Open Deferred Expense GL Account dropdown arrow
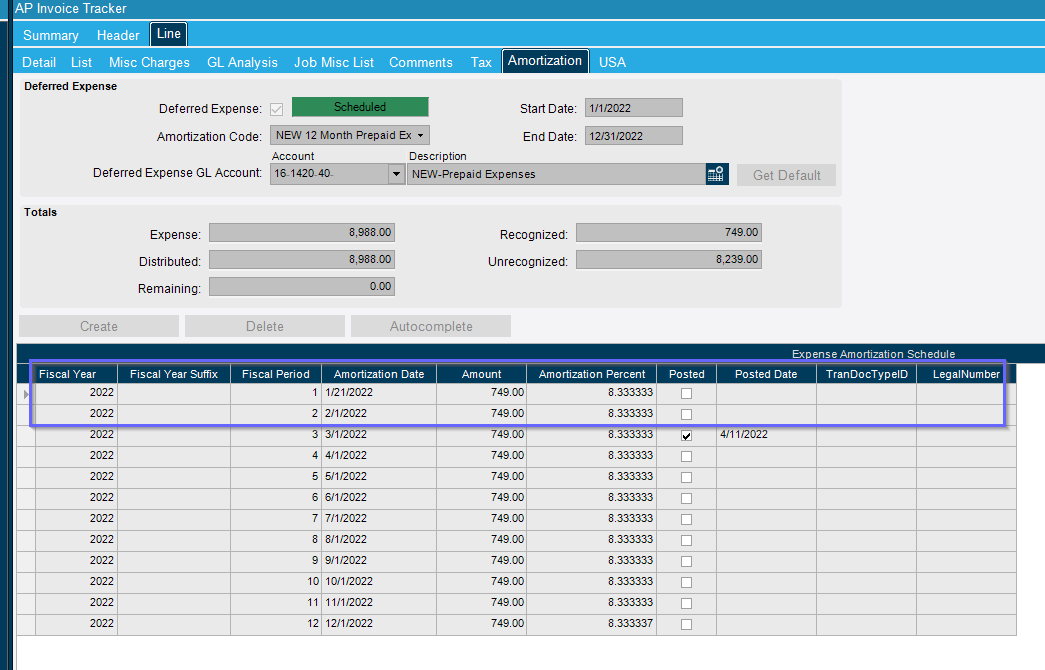 396,174
